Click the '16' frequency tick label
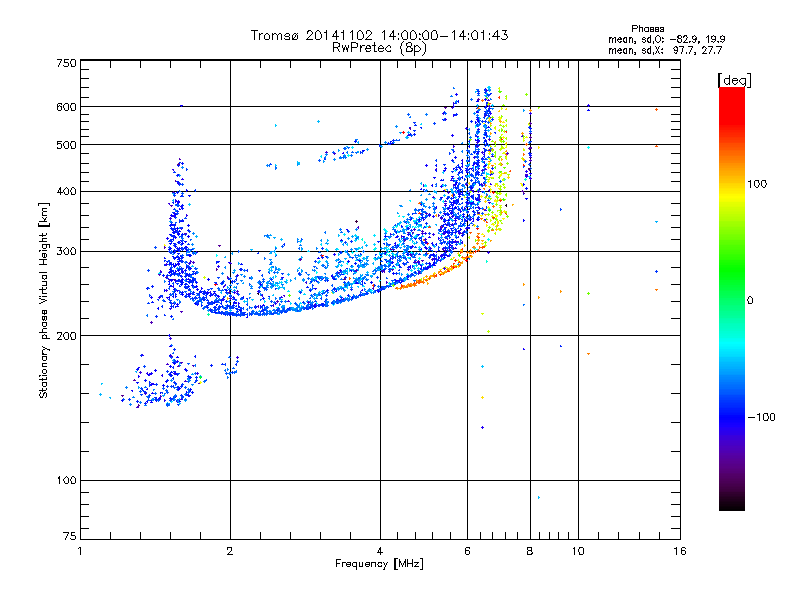800x600 pixels. click(x=680, y=551)
